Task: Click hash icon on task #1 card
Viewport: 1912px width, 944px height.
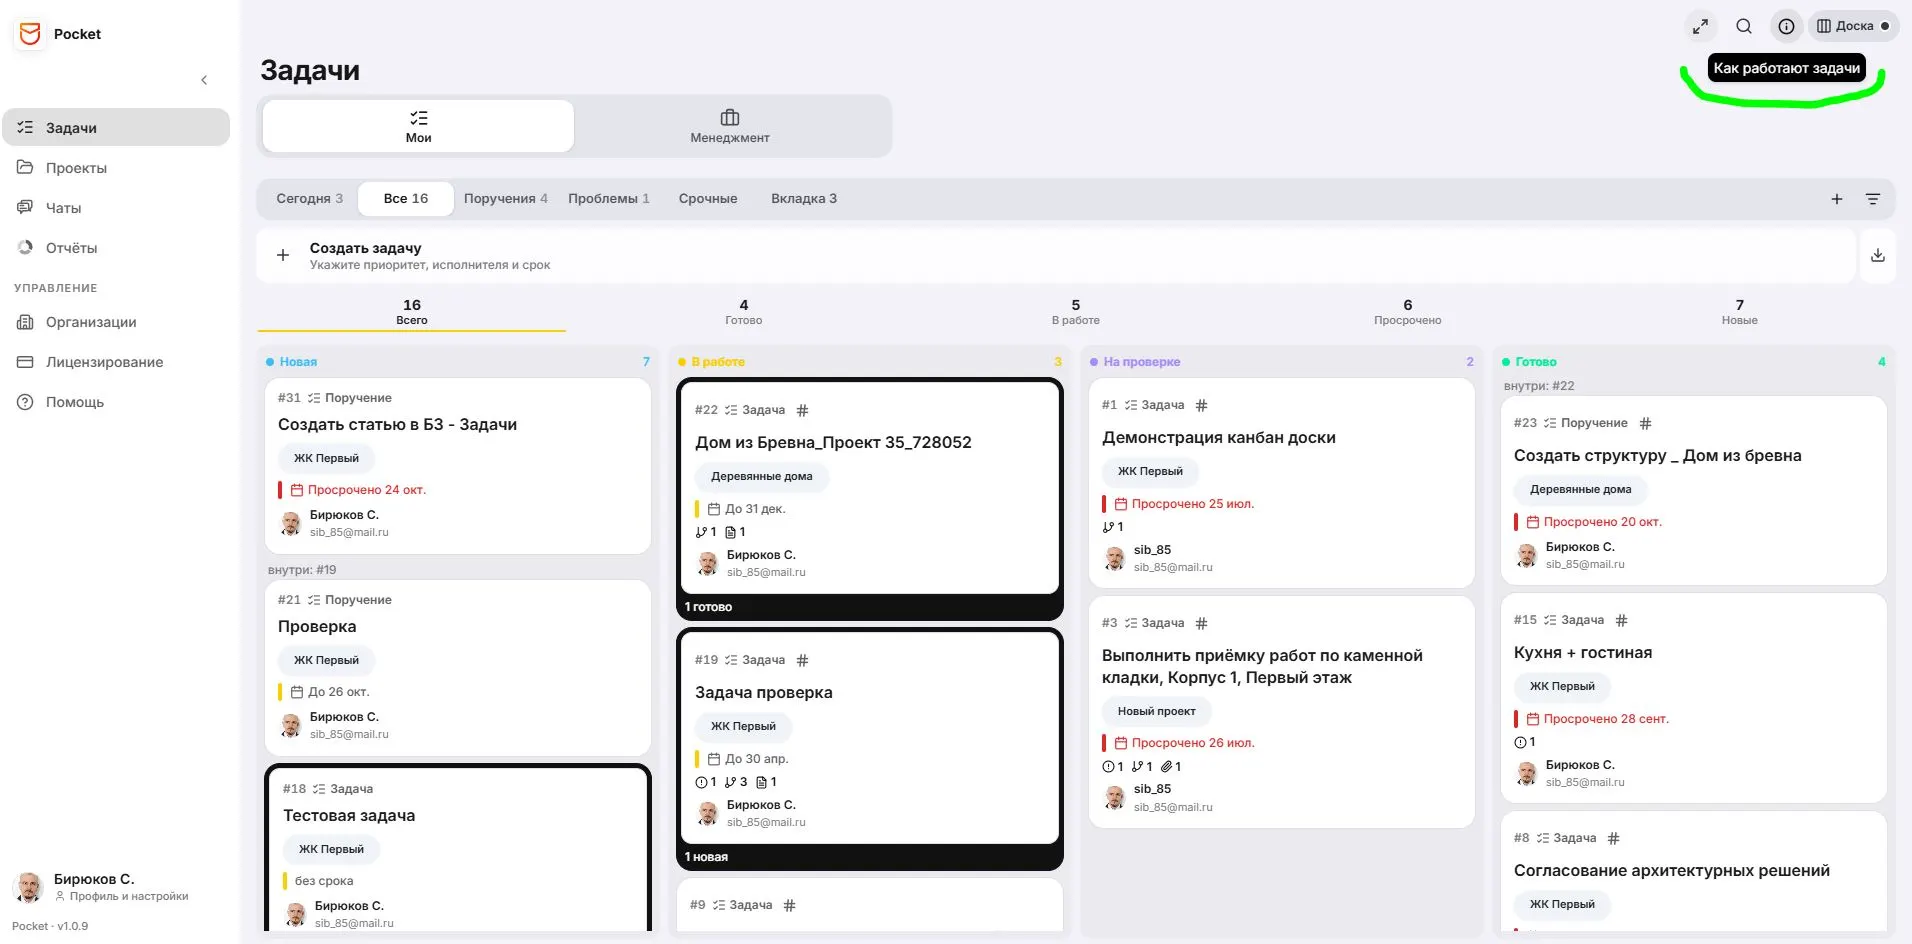Action: pos(1201,405)
